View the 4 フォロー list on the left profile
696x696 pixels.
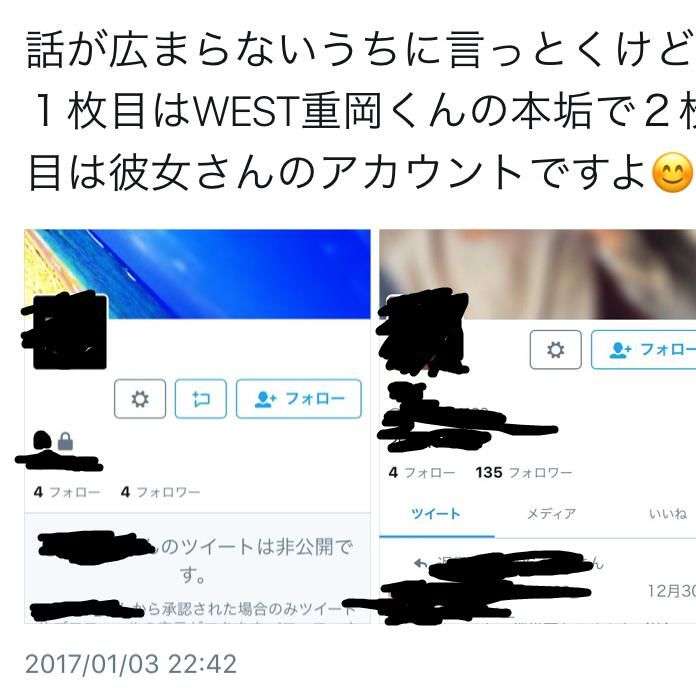(x=67, y=492)
